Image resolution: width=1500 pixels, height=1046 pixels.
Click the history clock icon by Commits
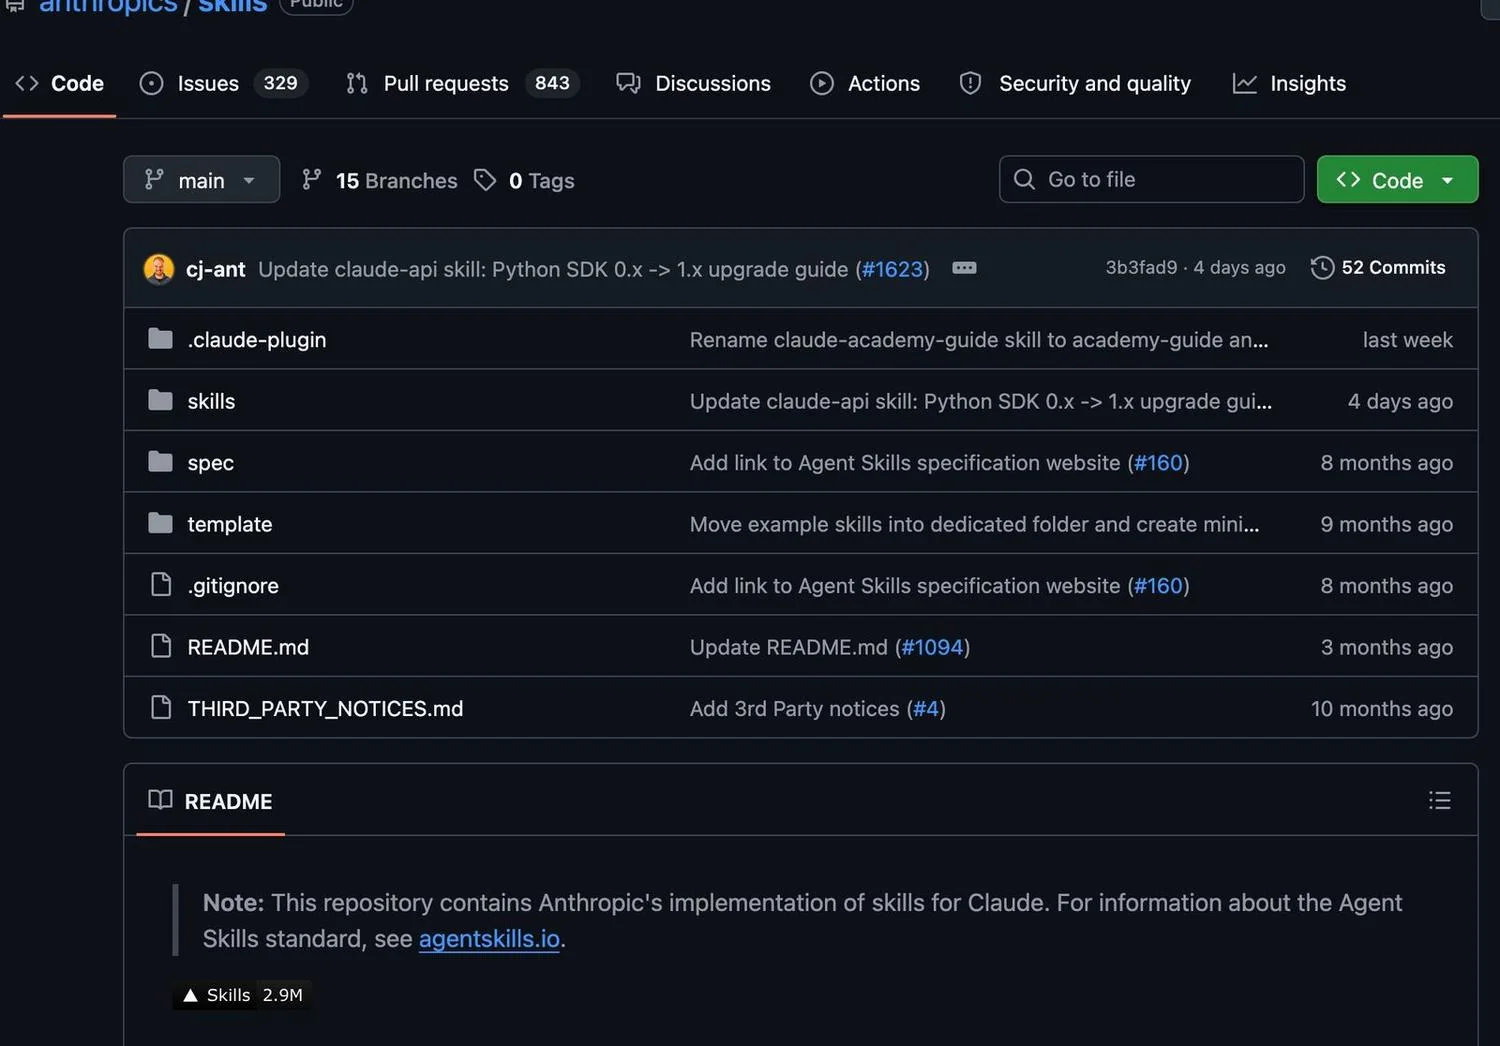pos(1322,268)
